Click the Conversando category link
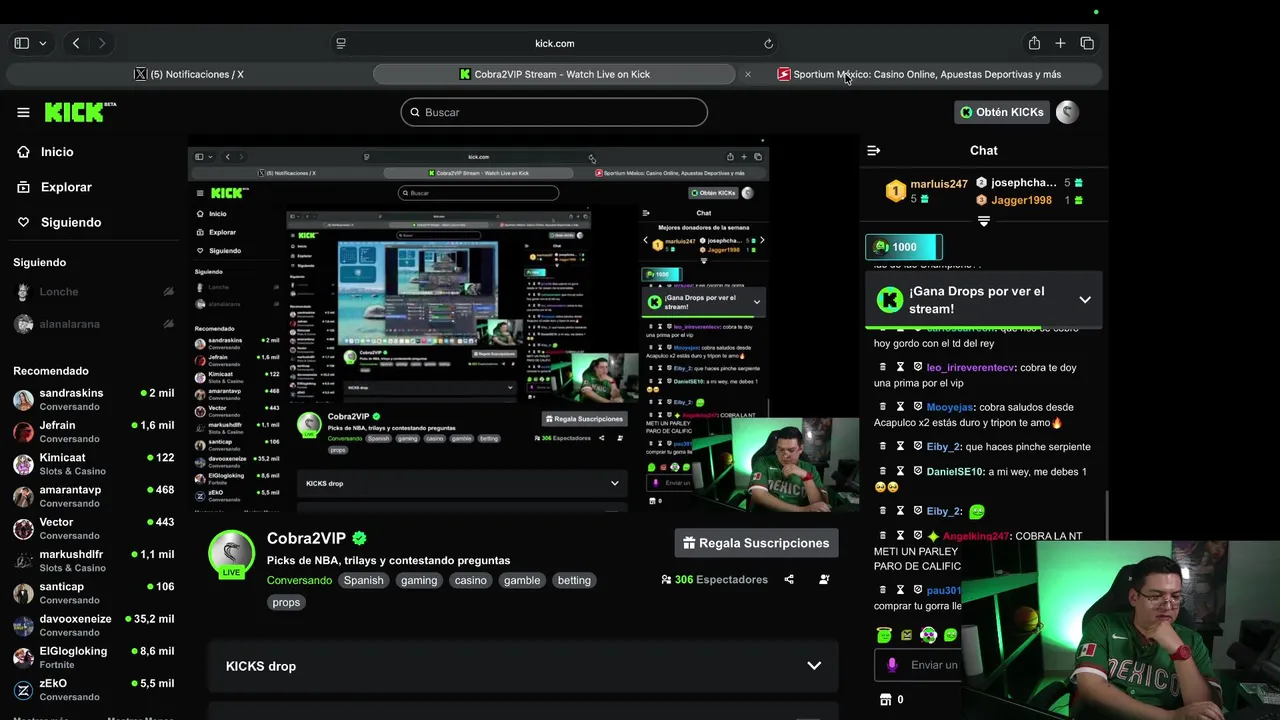The width and height of the screenshot is (1280, 720). [299, 580]
